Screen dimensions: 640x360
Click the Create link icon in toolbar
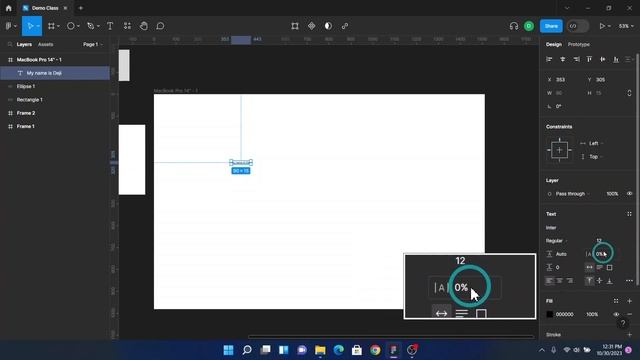345,26
